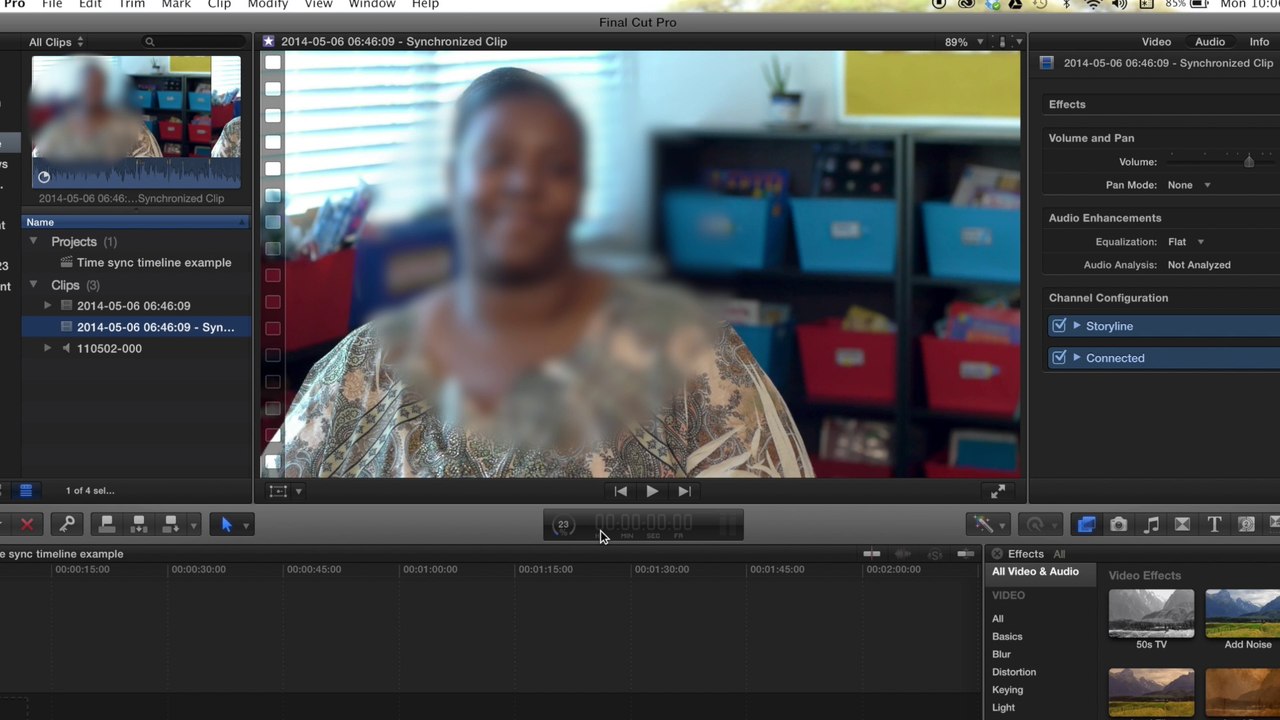This screenshot has width=1280, height=720.
Task: Connect clip to primary storyline button
Action: click(x=107, y=524)
